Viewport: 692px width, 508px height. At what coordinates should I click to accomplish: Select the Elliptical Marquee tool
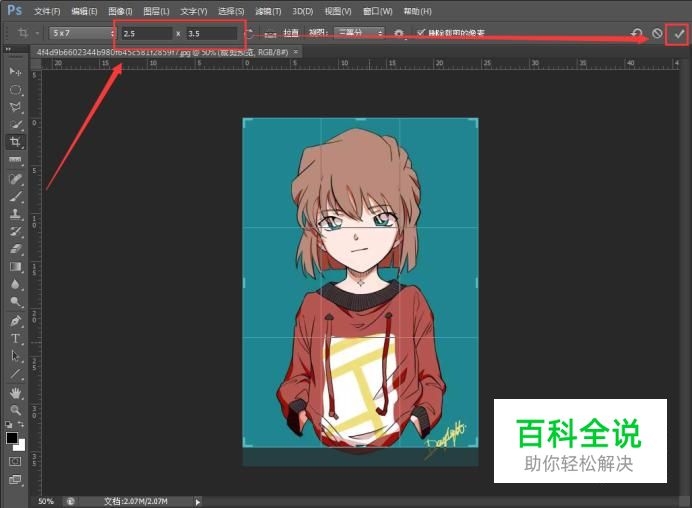coord(16,89)
